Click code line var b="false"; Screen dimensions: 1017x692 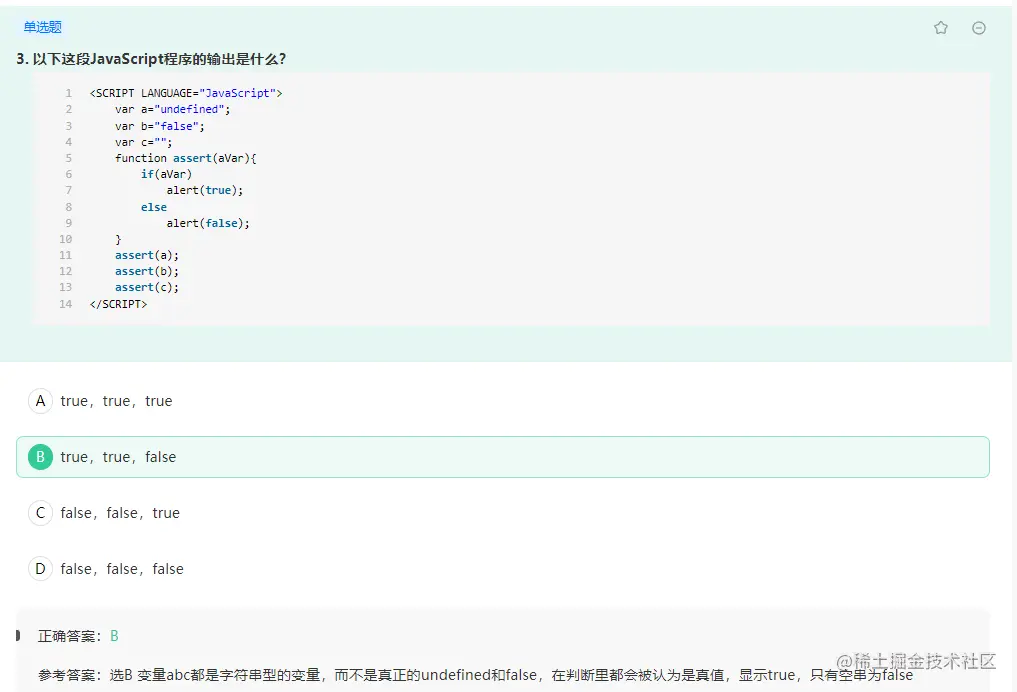(160, 126)
